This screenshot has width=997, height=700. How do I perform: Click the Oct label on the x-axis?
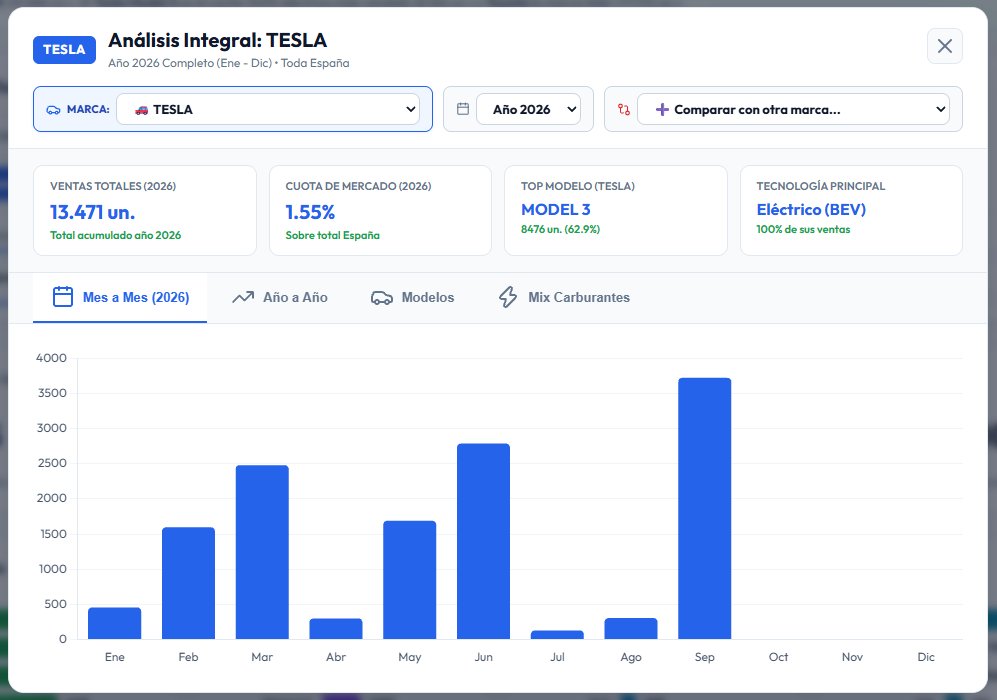point(778,657)
